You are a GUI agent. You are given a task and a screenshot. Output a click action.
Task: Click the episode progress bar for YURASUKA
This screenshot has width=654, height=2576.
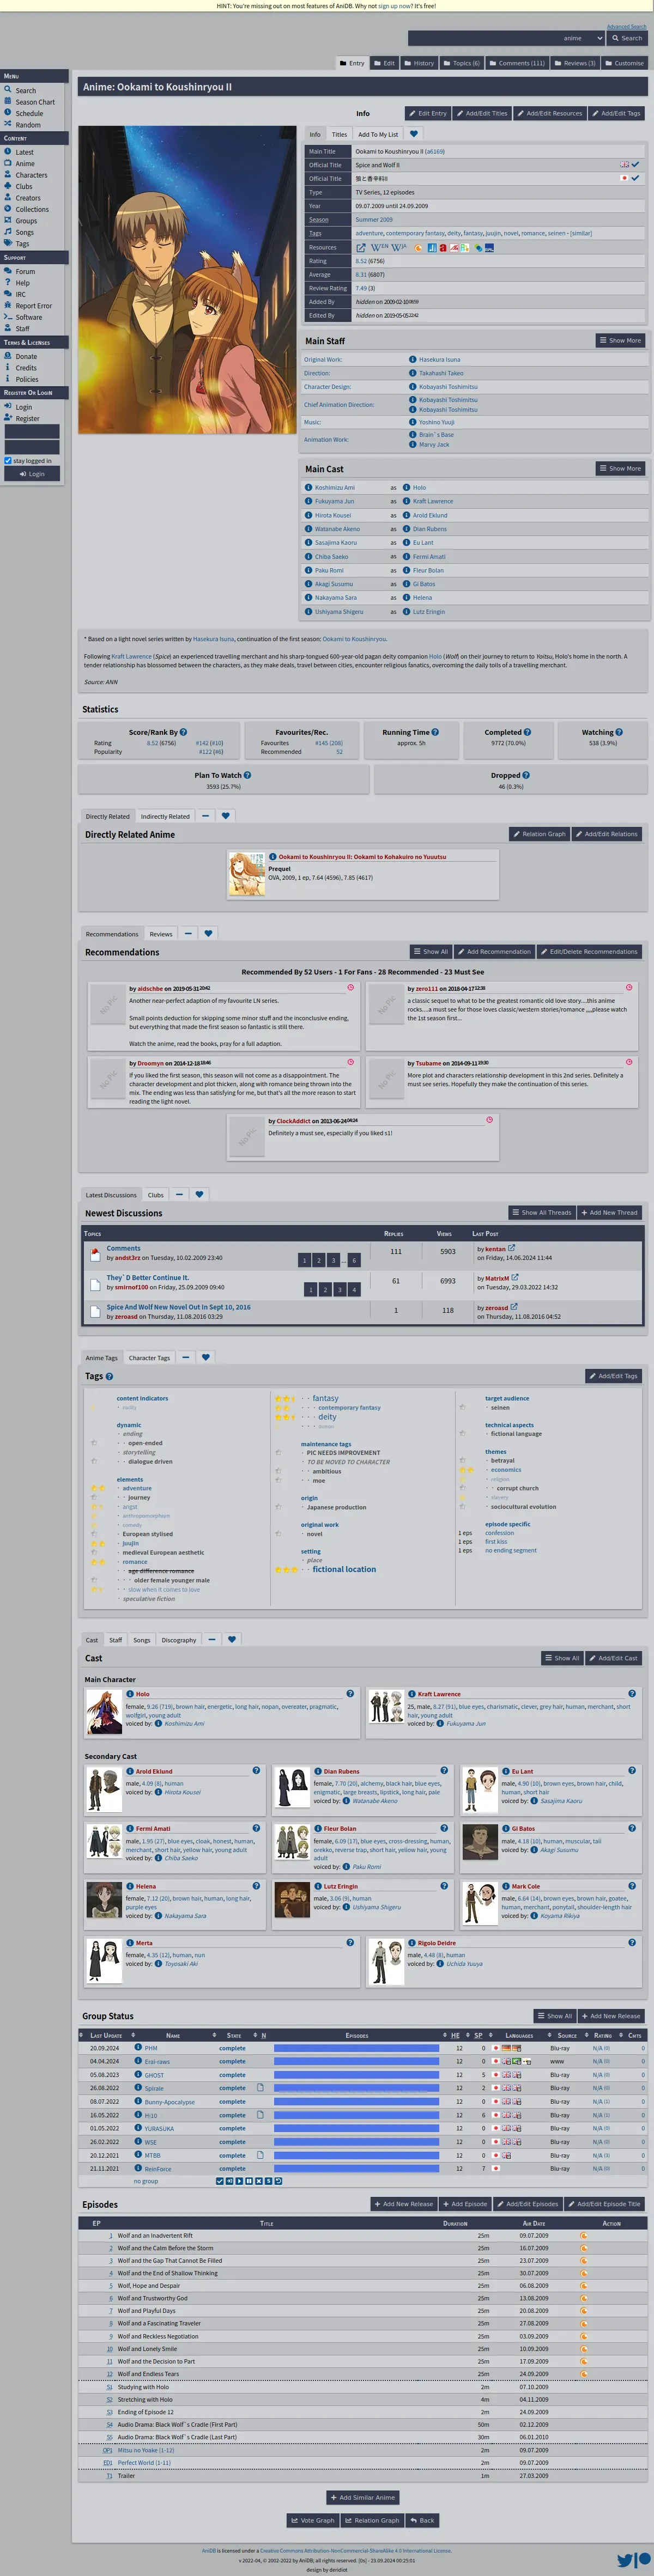(x=356, y=2128)
